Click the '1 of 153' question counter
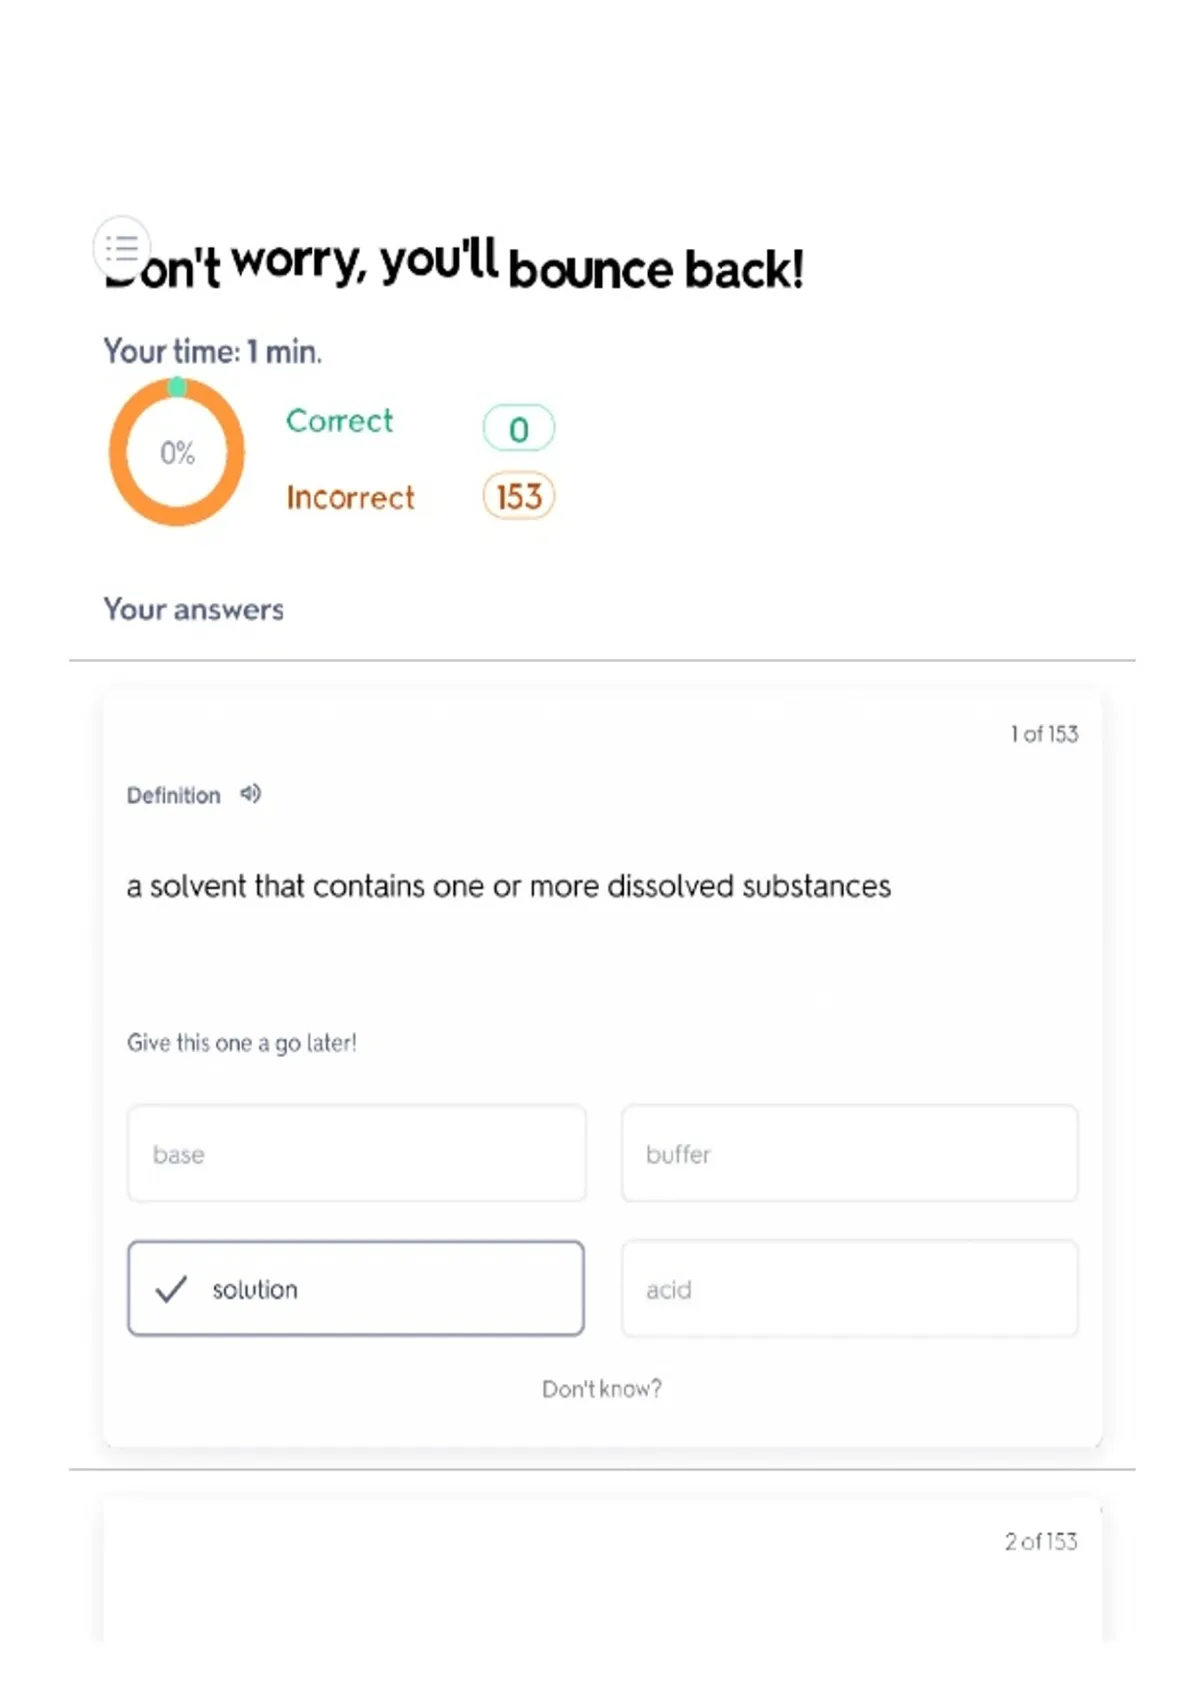1200x1700 pixels. click(1044, 734)
